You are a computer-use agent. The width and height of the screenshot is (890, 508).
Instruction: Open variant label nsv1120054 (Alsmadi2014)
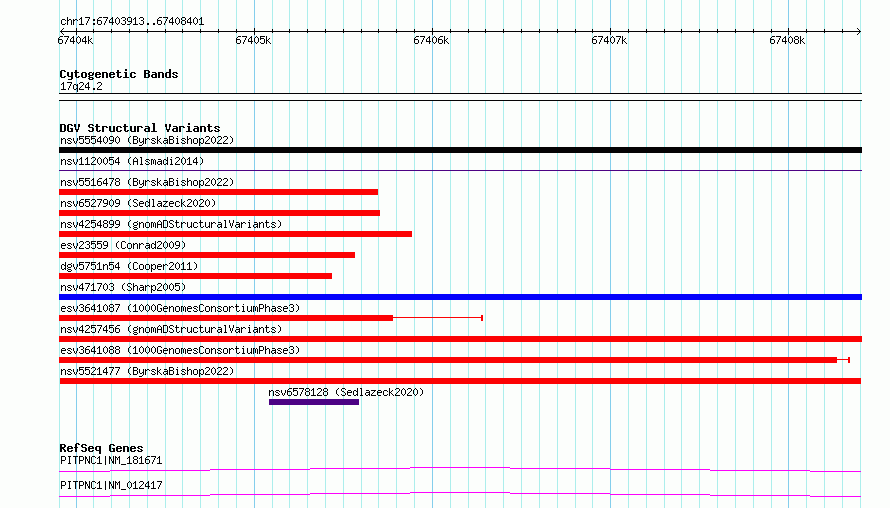point(132,161)
